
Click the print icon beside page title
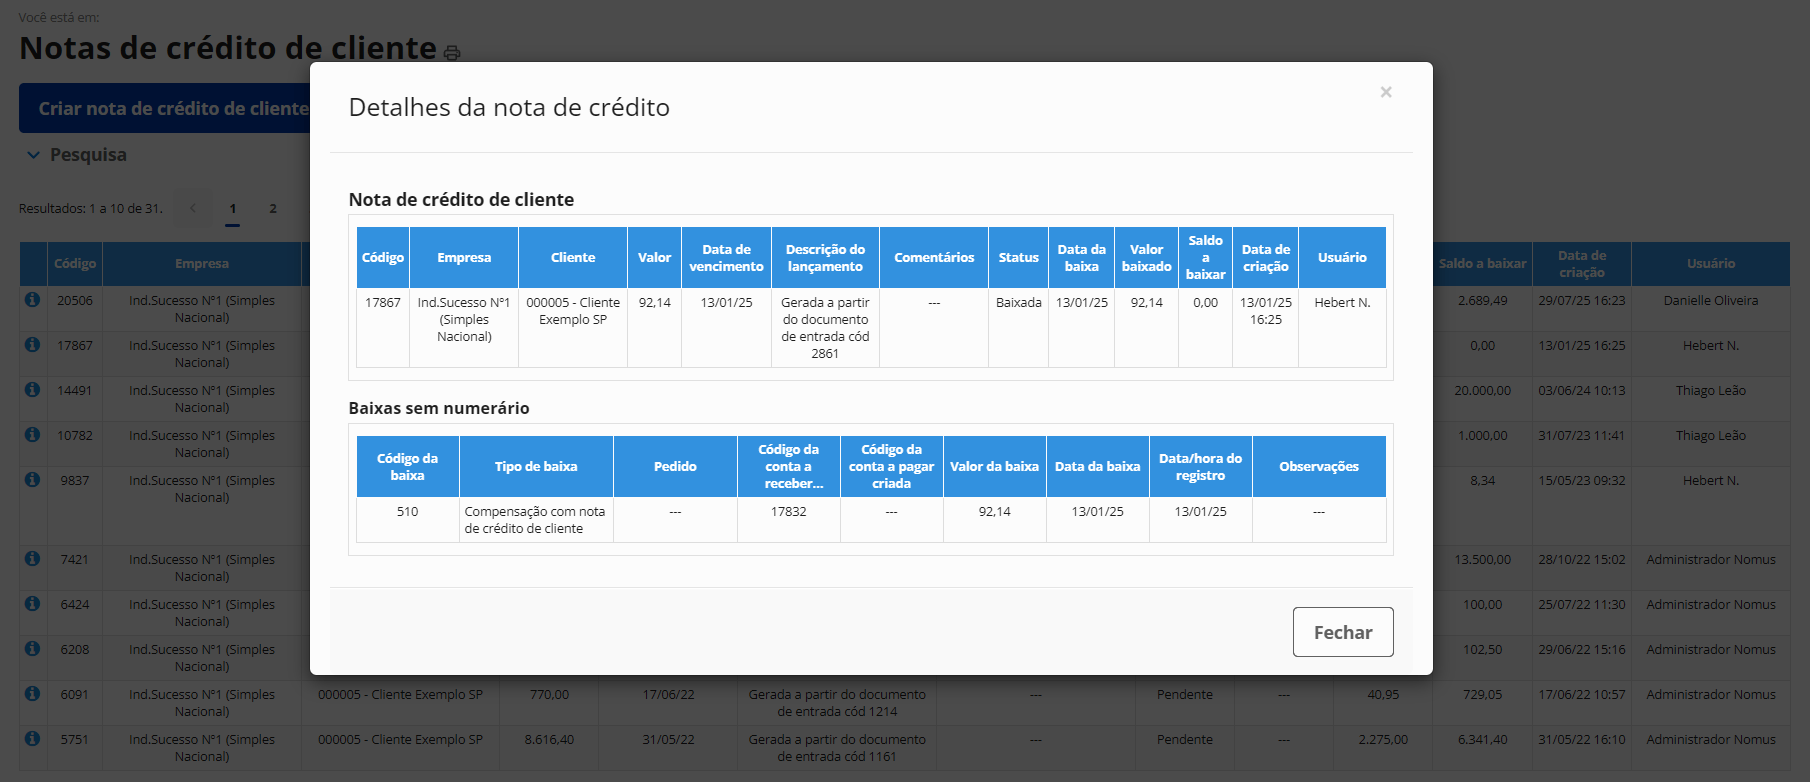point(452,52)
